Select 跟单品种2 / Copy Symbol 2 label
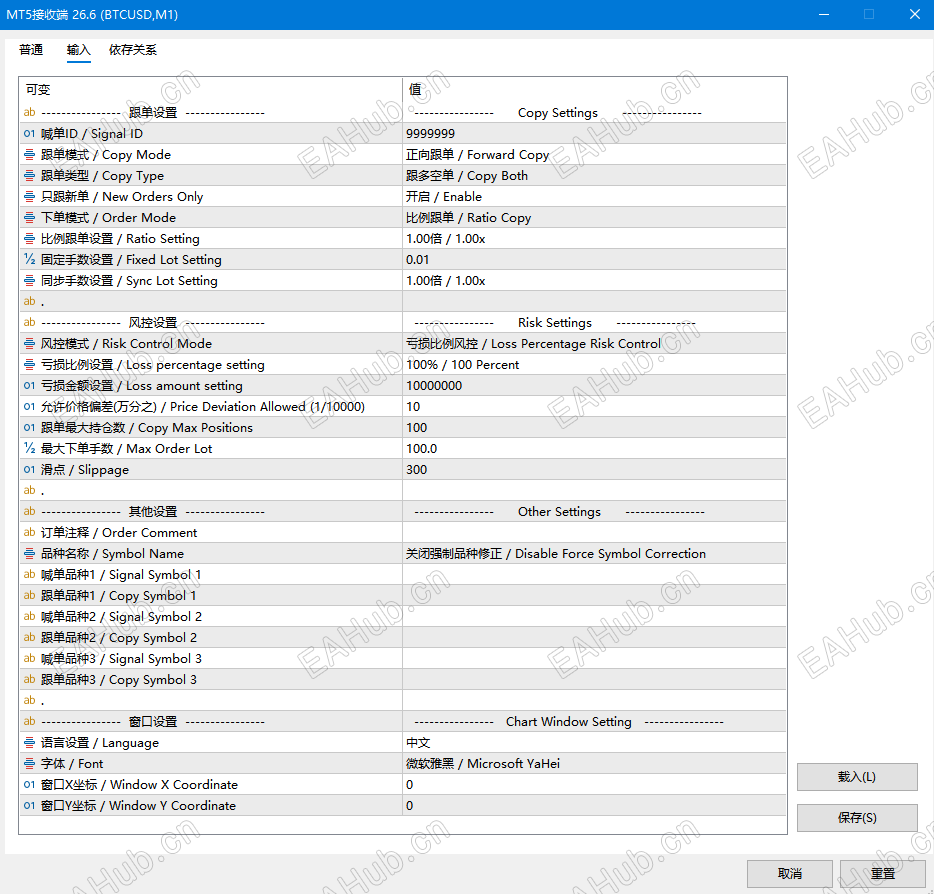The width and height of the screenshot is (934, 894). pos(119,637)
